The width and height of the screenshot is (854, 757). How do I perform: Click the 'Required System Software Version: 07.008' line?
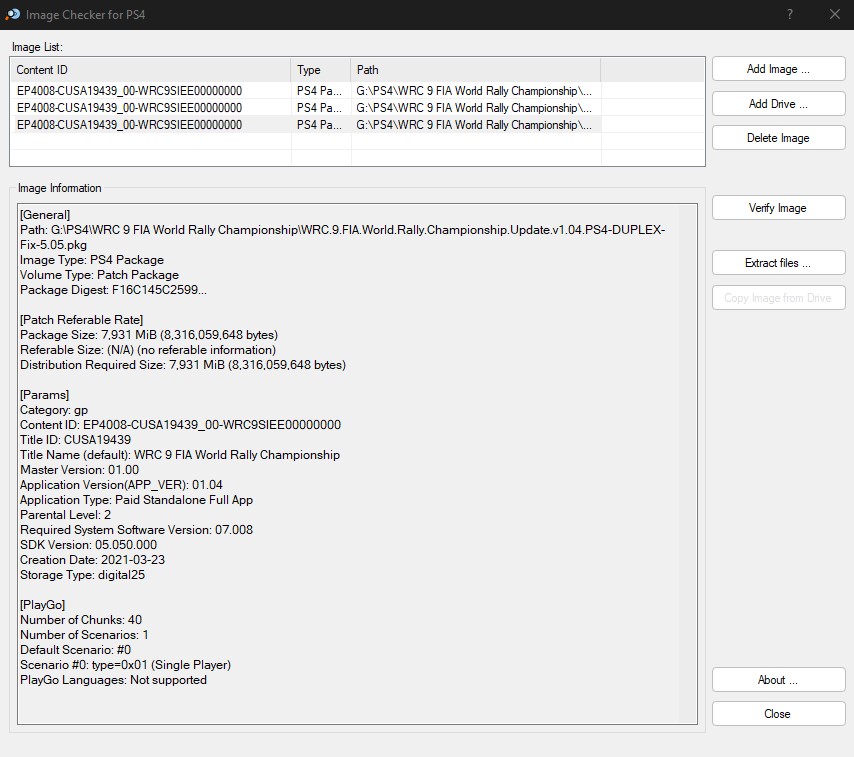[x=137, y=530]
